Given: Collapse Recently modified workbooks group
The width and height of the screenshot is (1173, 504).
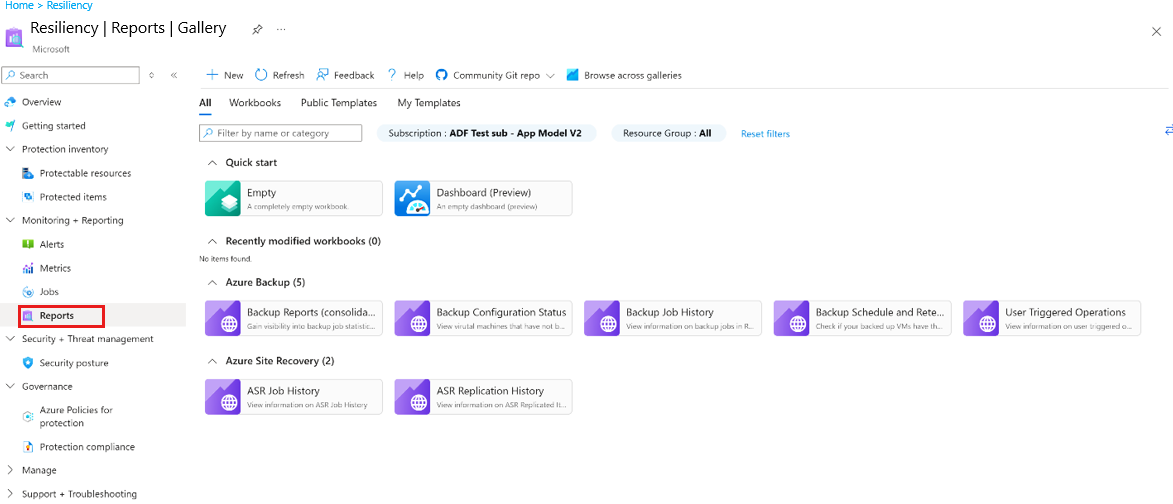Looking at the screenshot, I should coord(212,242).
